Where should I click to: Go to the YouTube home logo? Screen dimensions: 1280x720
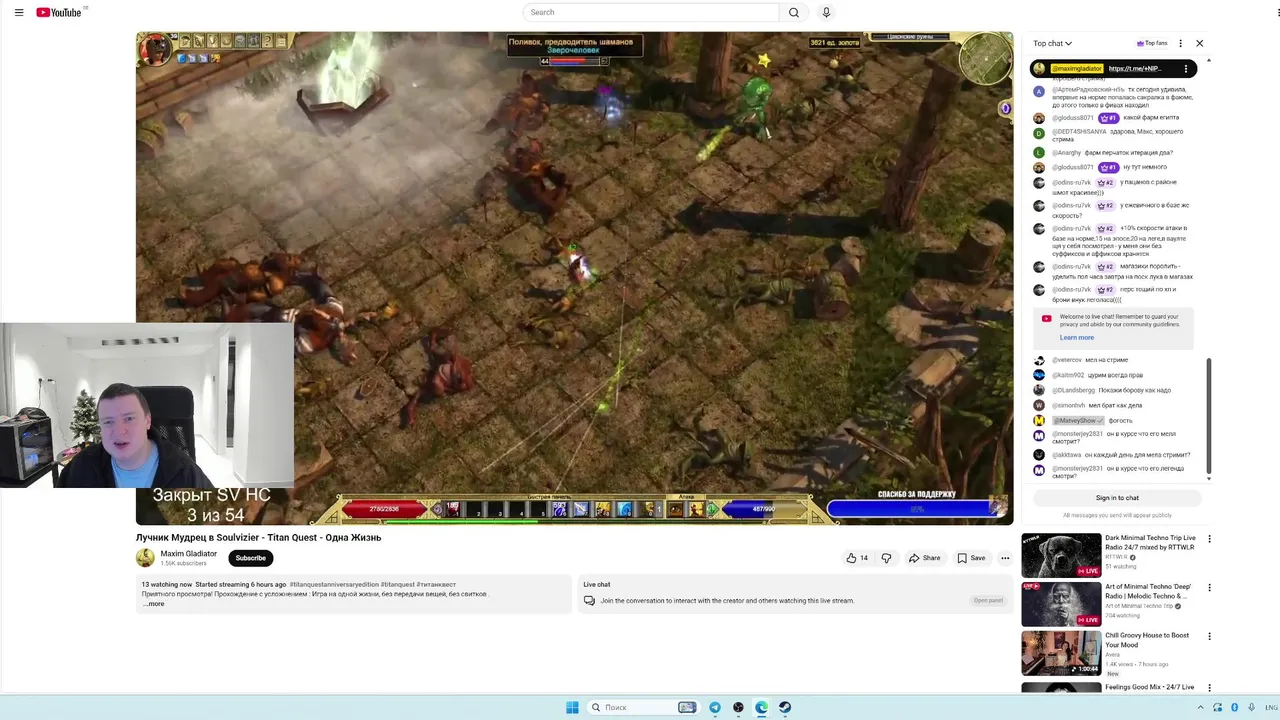click(x=59, y=12)
